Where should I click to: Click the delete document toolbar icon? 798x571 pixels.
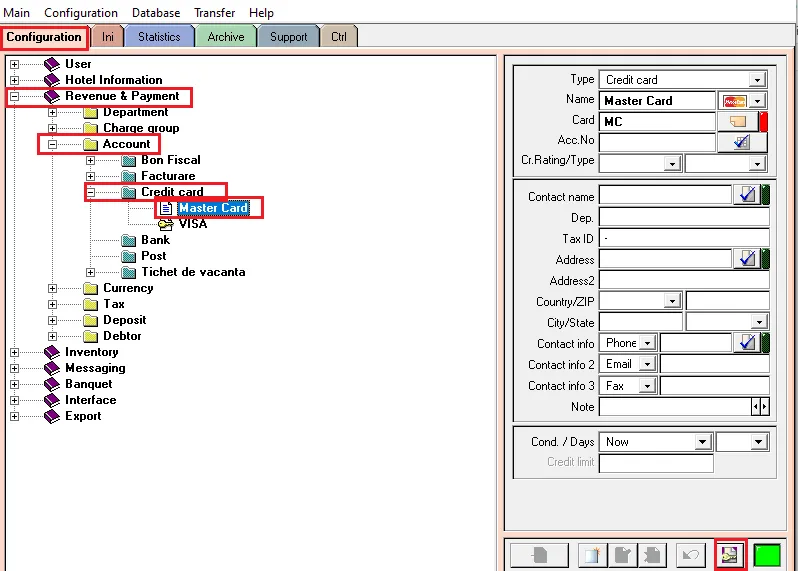652,555
